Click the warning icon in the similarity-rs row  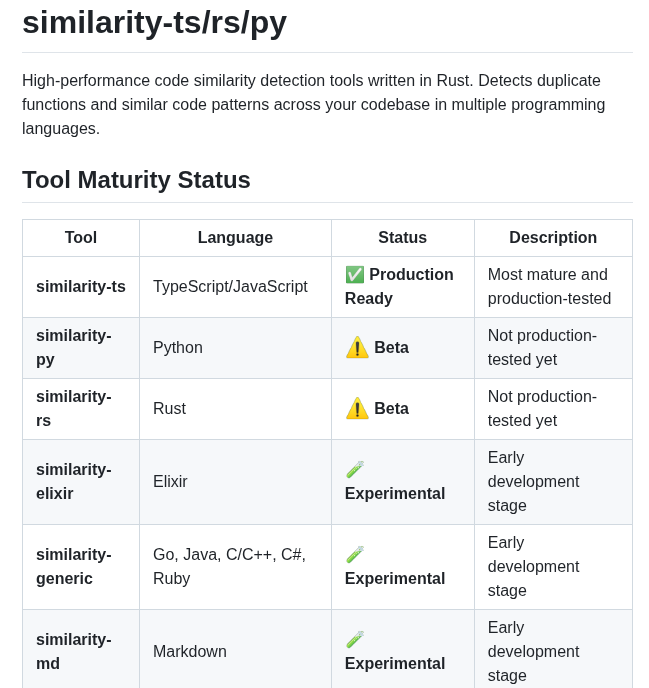pyautogui.click(x=357, y=408)
